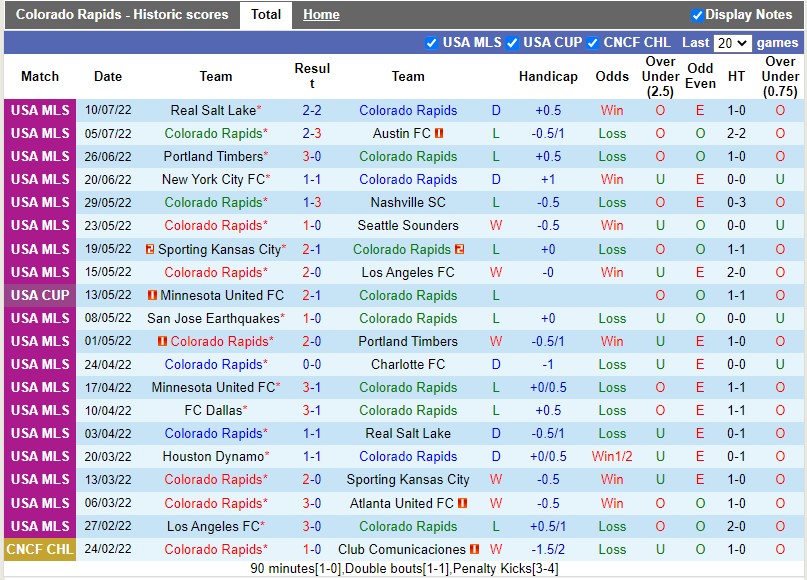
Task: Open the 2-2 result on 10/07/22
Action: [312, 110]
